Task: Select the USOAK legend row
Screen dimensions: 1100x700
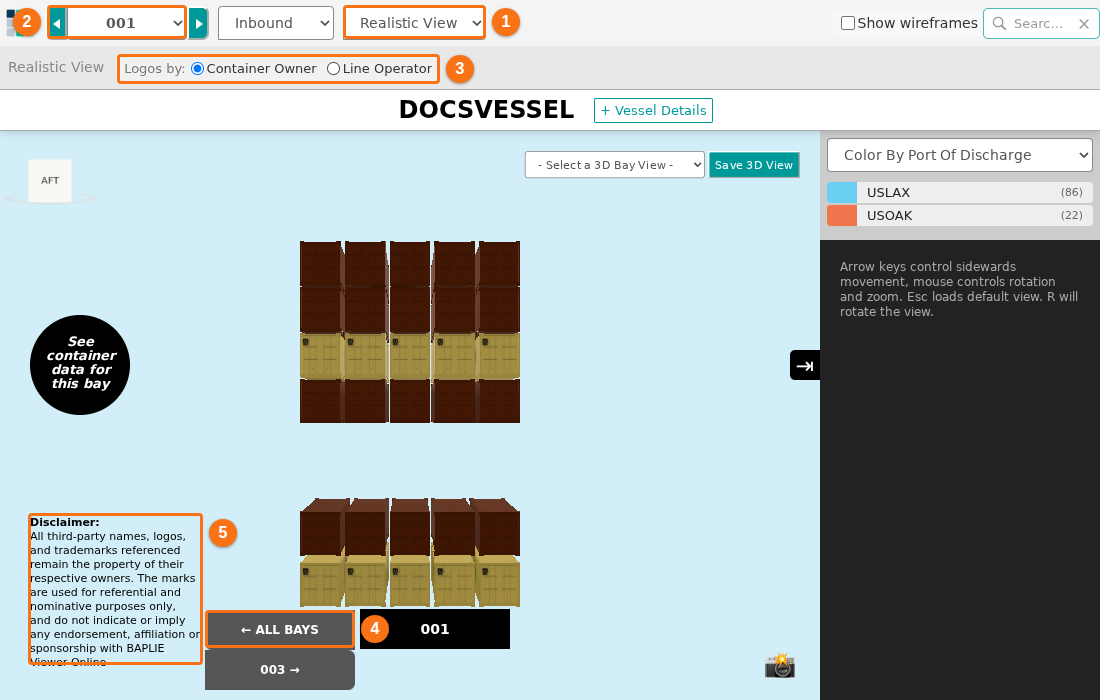Action: (960, 215)
